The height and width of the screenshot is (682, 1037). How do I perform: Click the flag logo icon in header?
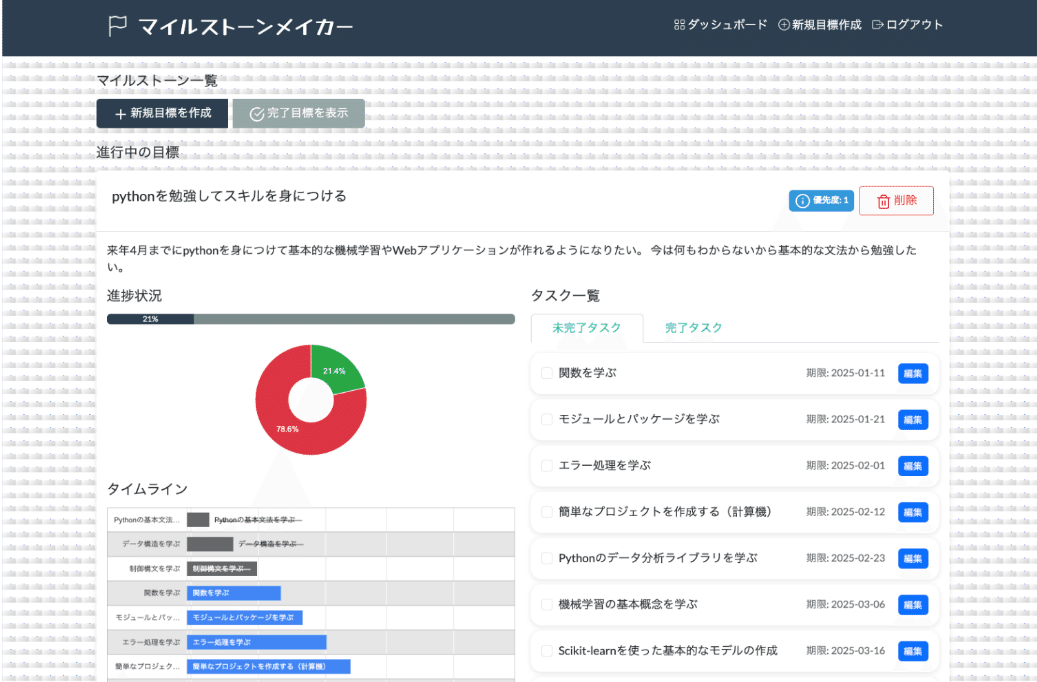(118, 26)
